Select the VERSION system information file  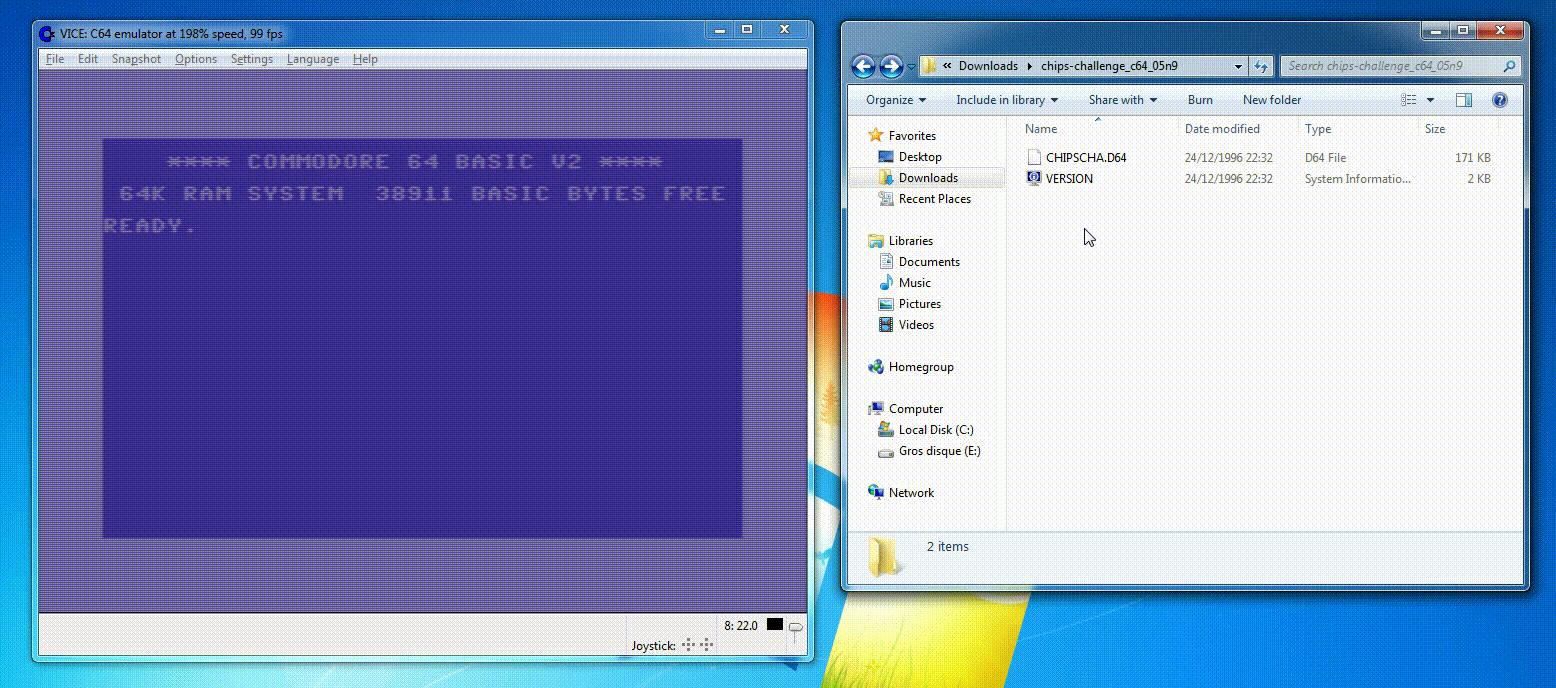1068,179
